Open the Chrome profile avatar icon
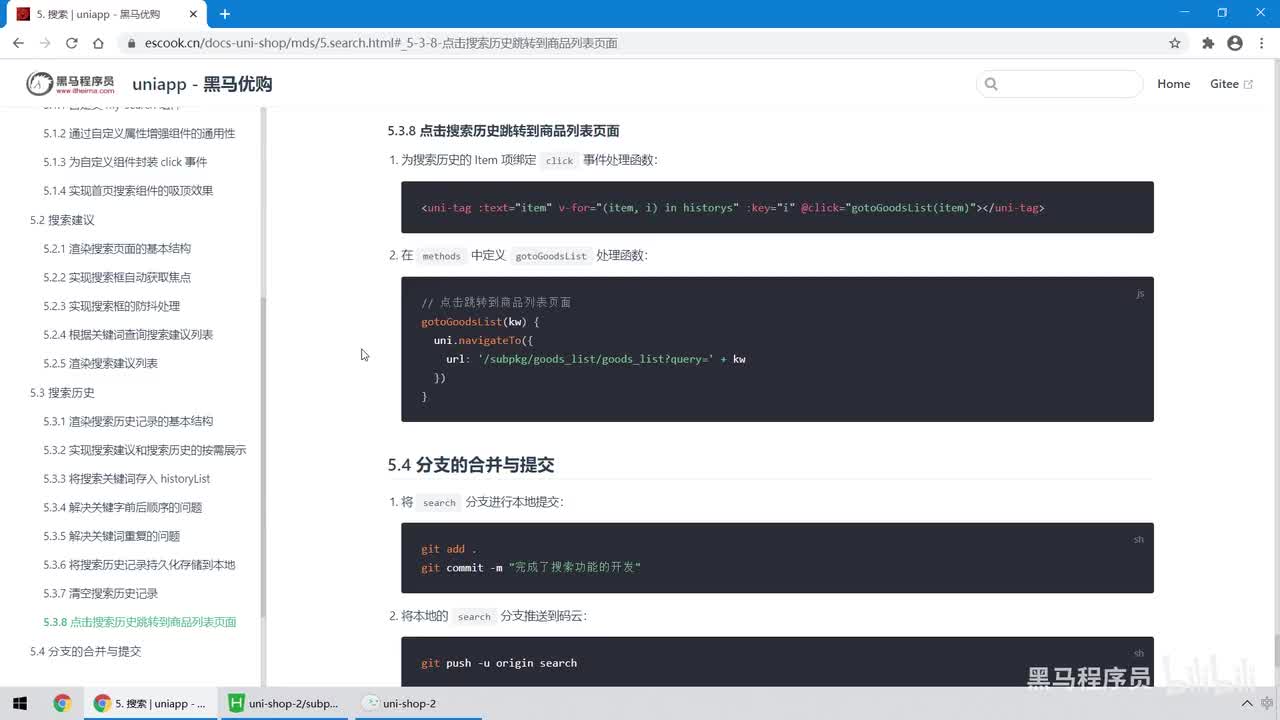 pyautogui.click(x=1235, y=43)
